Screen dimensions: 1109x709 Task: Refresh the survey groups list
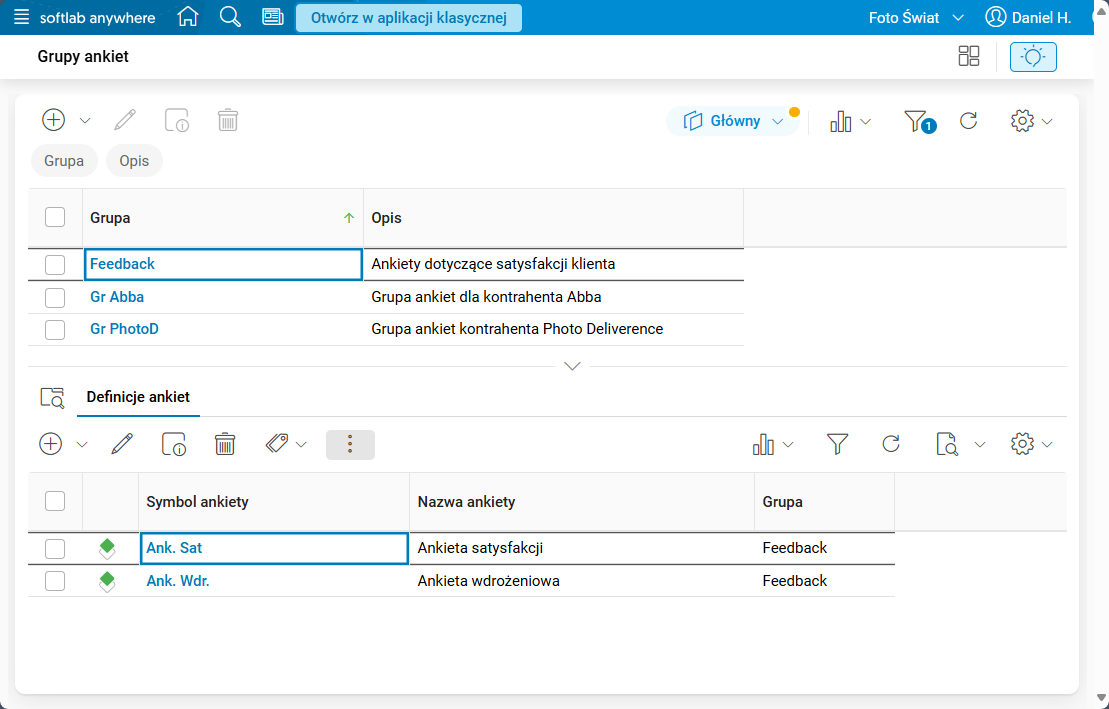pos(968,121)
